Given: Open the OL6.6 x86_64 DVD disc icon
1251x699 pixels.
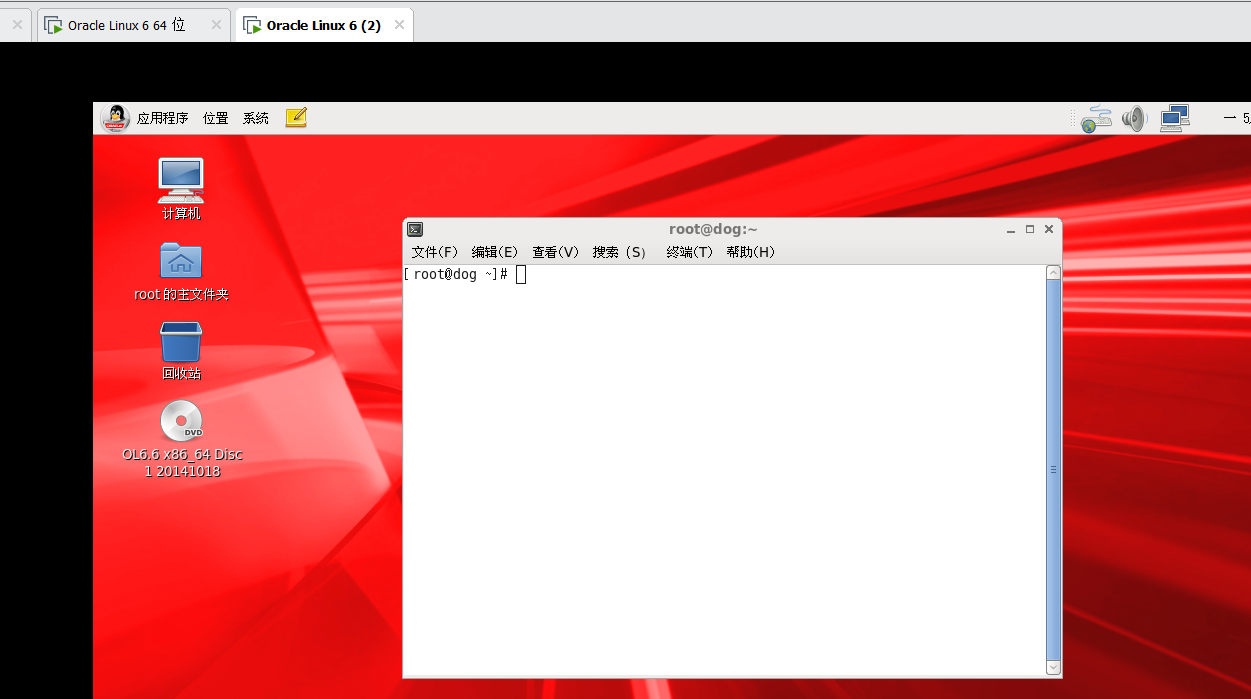Looking at the screenshot, I should click(x=181, y=420).
